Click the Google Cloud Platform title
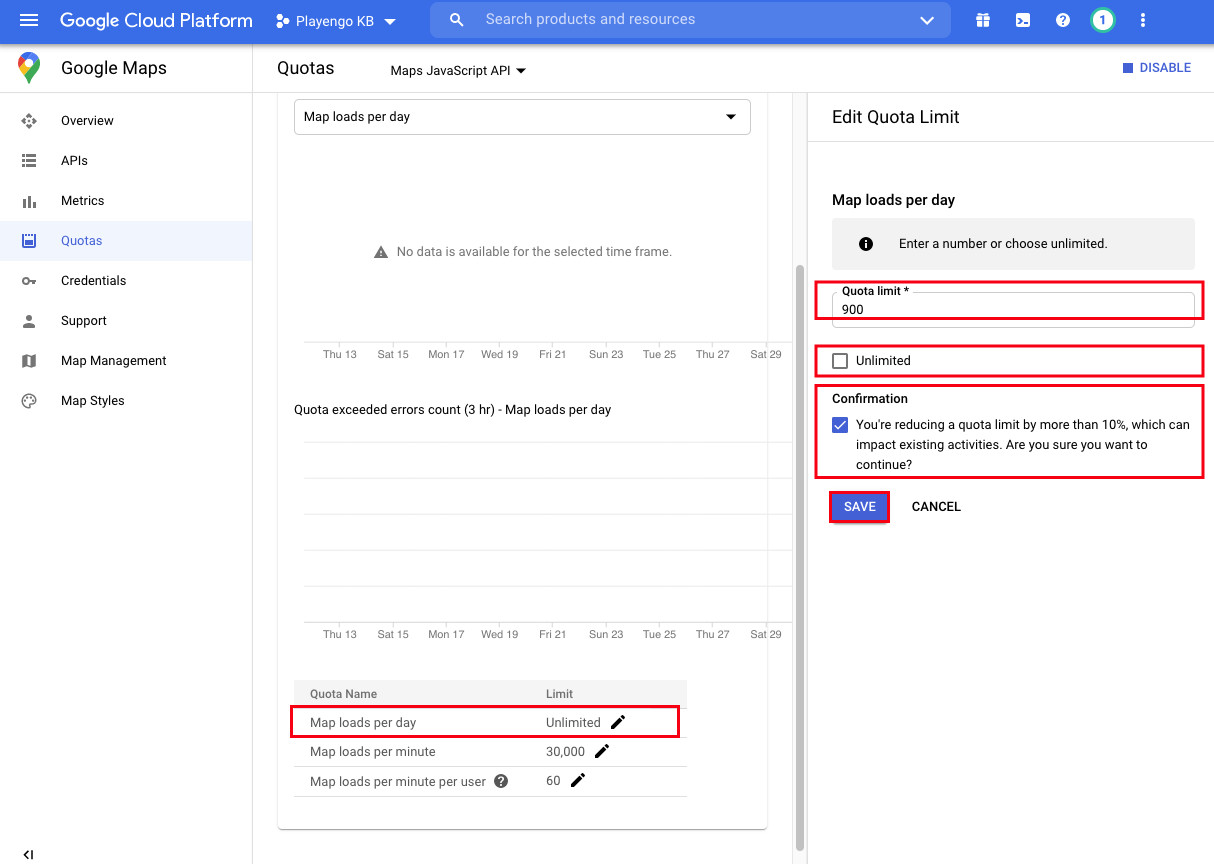The image size is (1214, 864). coord(156,20)
